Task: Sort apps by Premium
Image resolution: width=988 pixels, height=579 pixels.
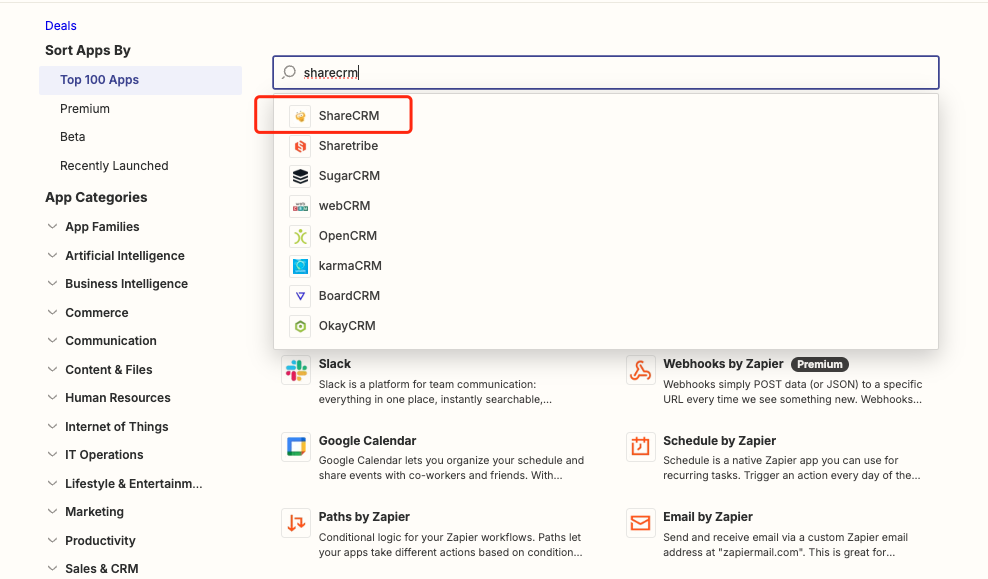Action: (84, 109)
